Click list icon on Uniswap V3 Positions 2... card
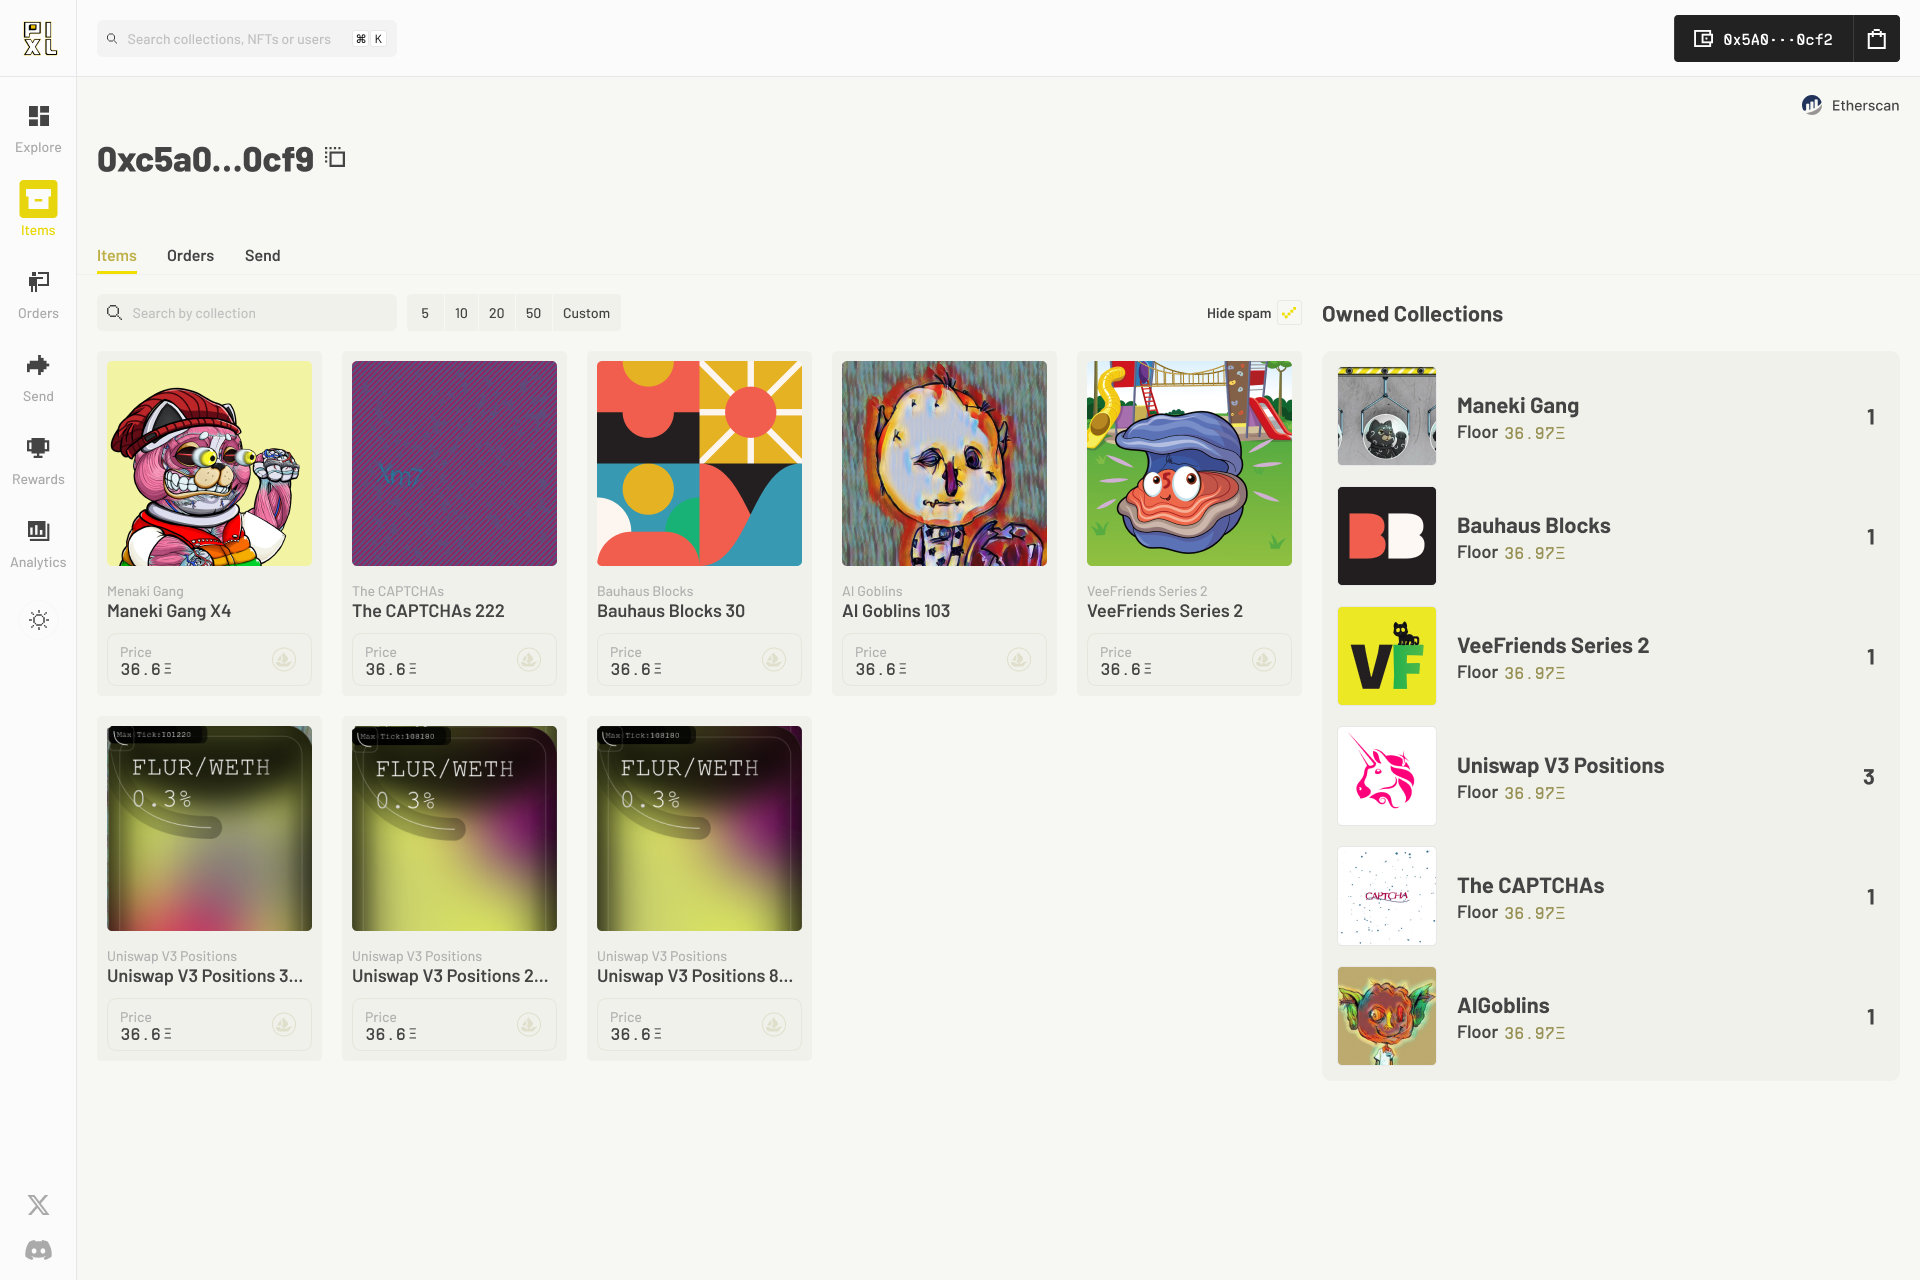Screen dimensions: 1920x1280 tap(529, 1024)
